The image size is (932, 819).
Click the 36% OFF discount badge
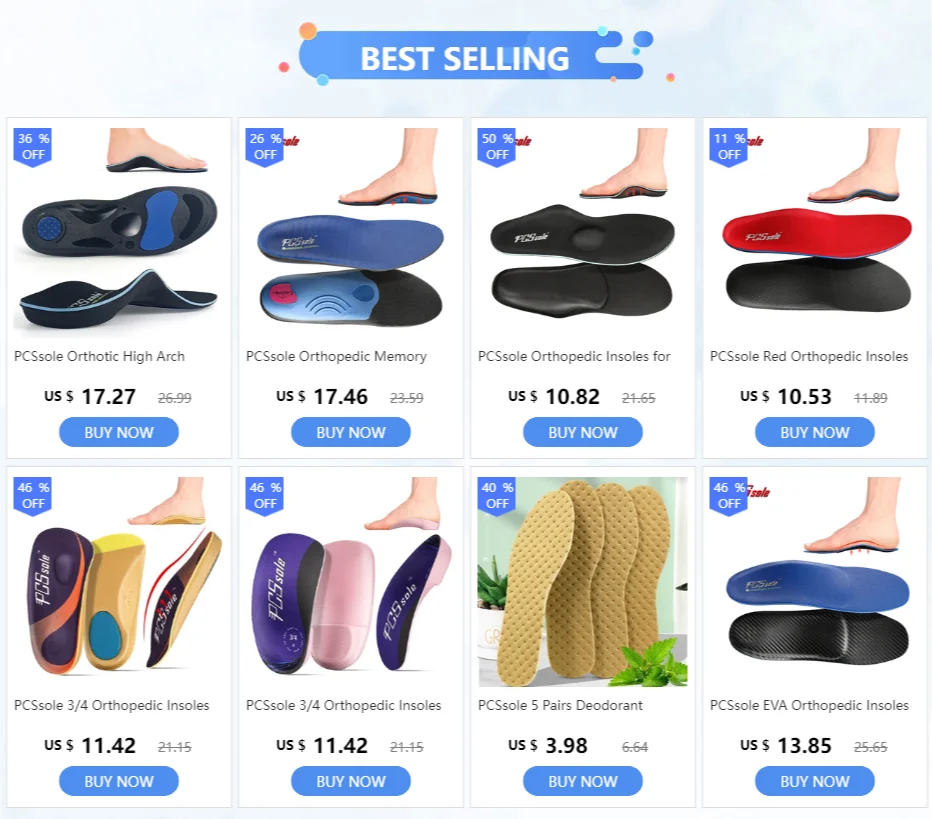tap(33, 147)
